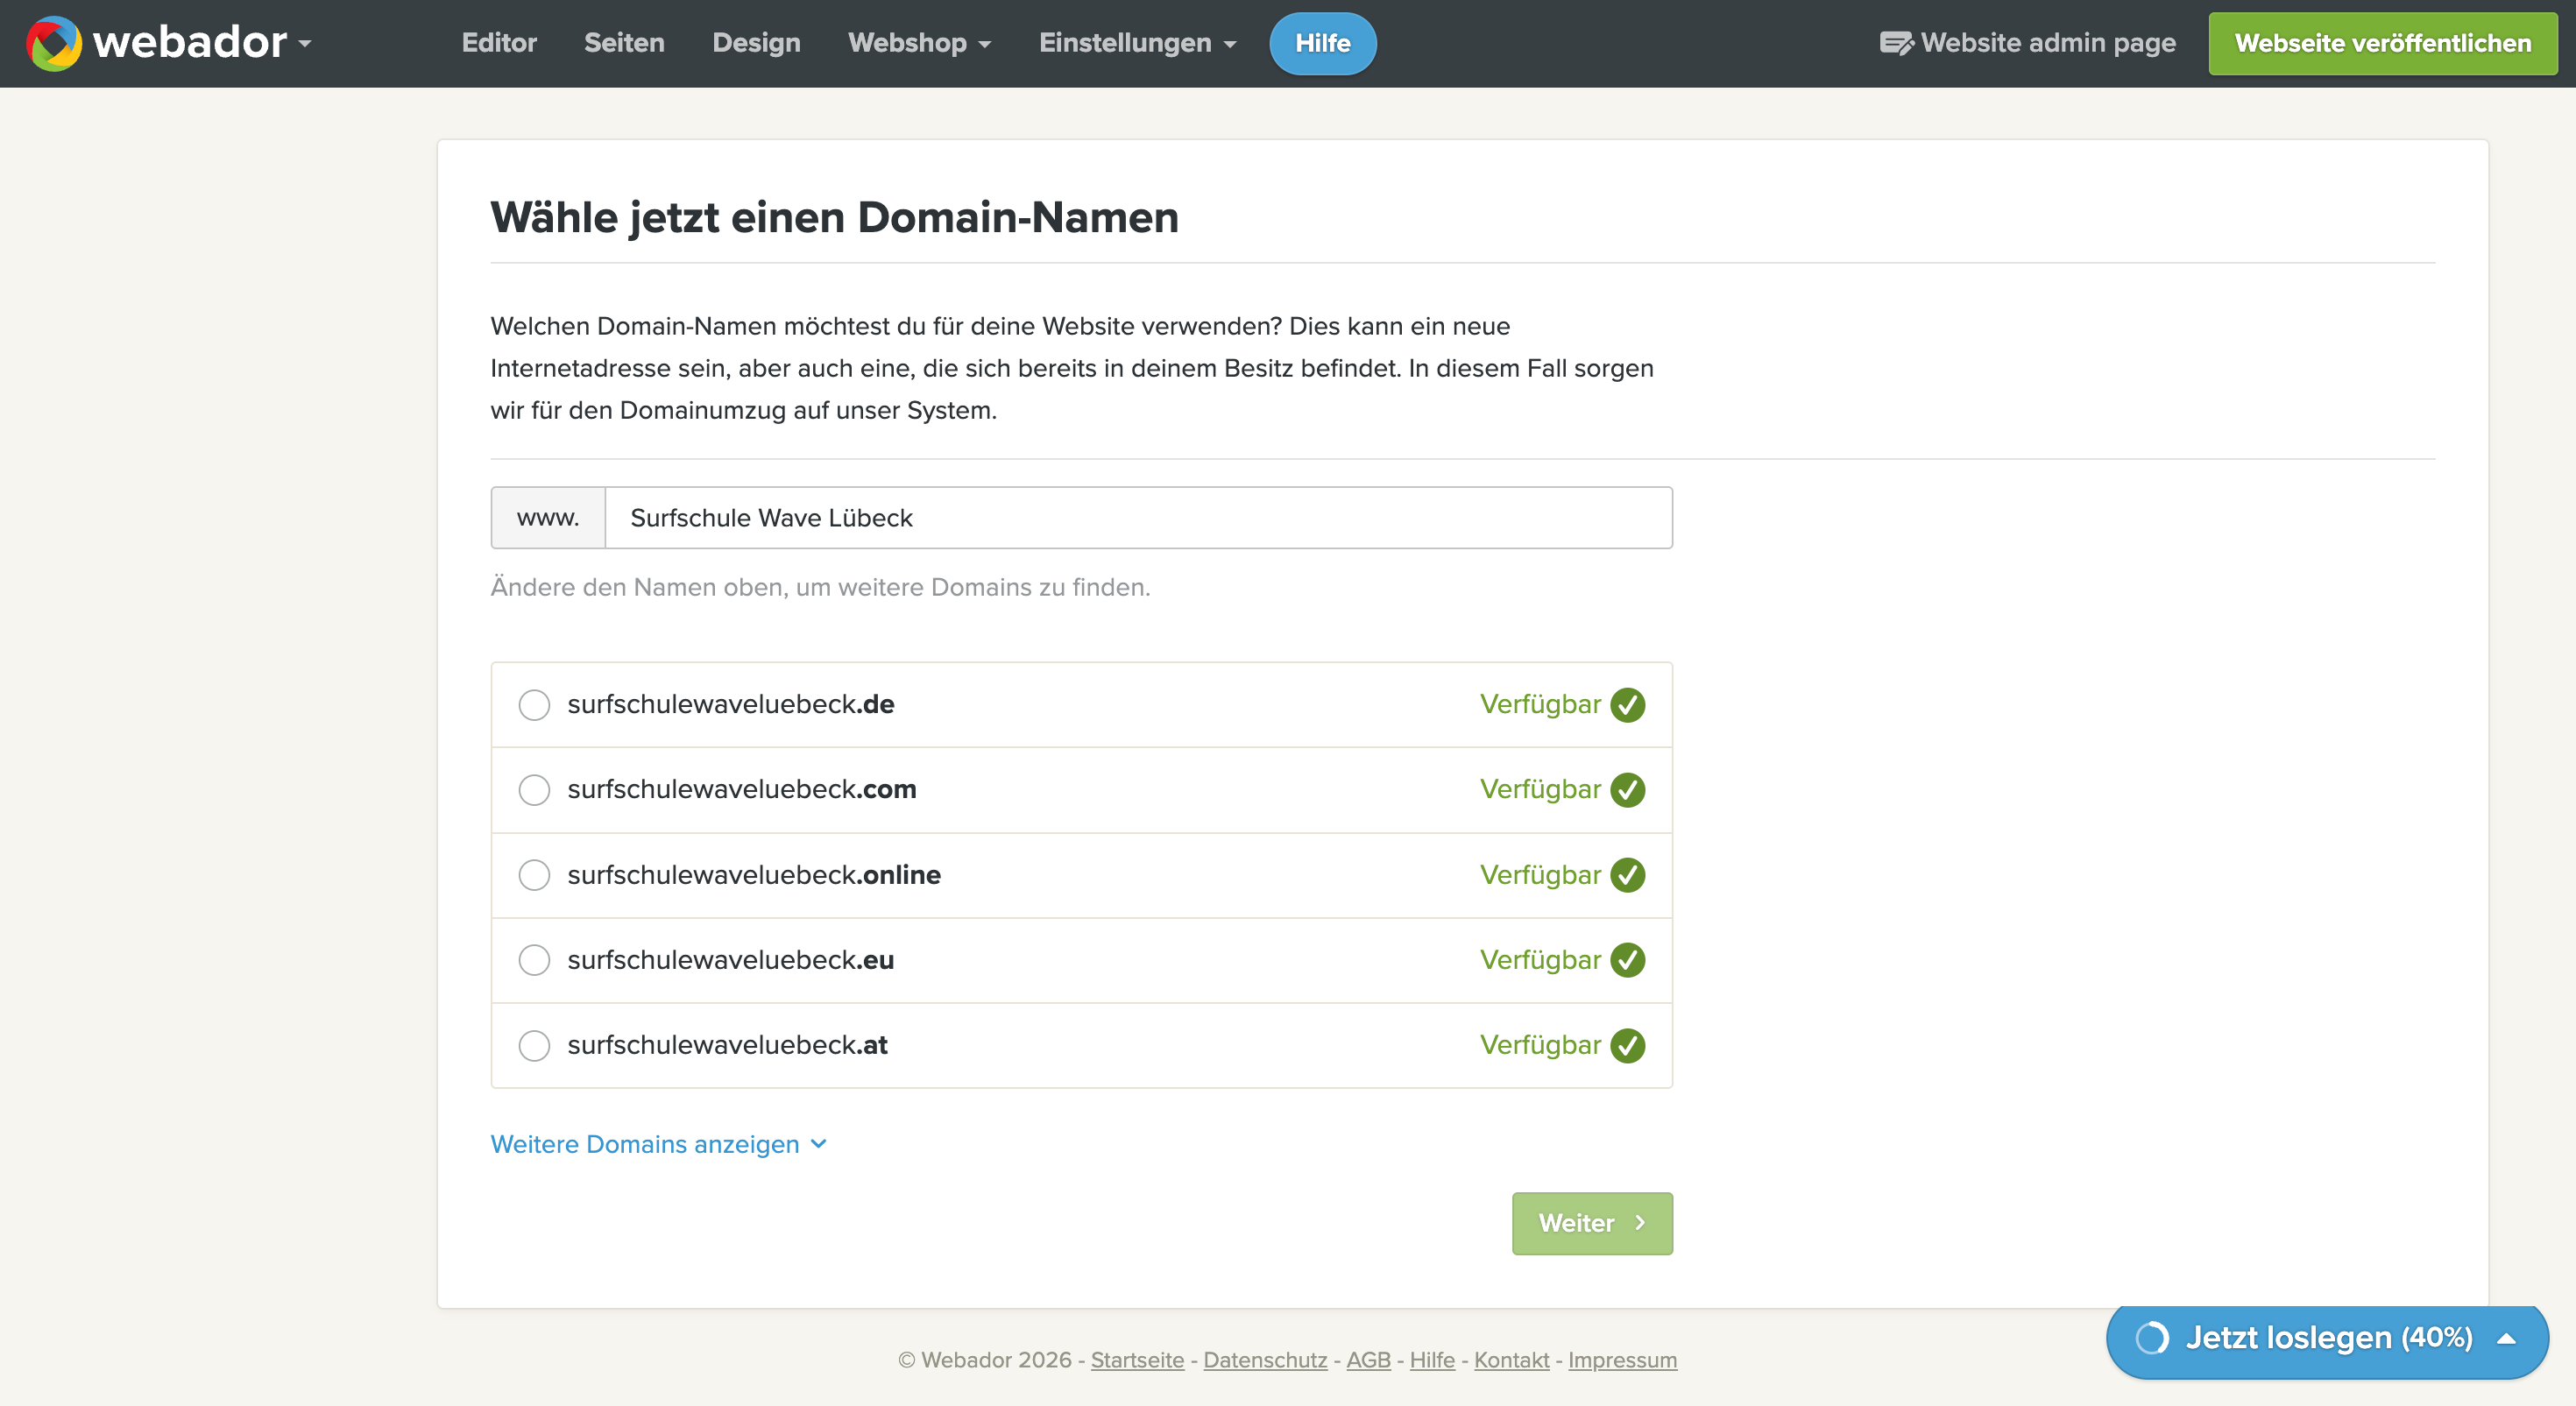Click the Website admin page edit icon
This screenshot has height=1406, width=2576.
coord(1896,43)
